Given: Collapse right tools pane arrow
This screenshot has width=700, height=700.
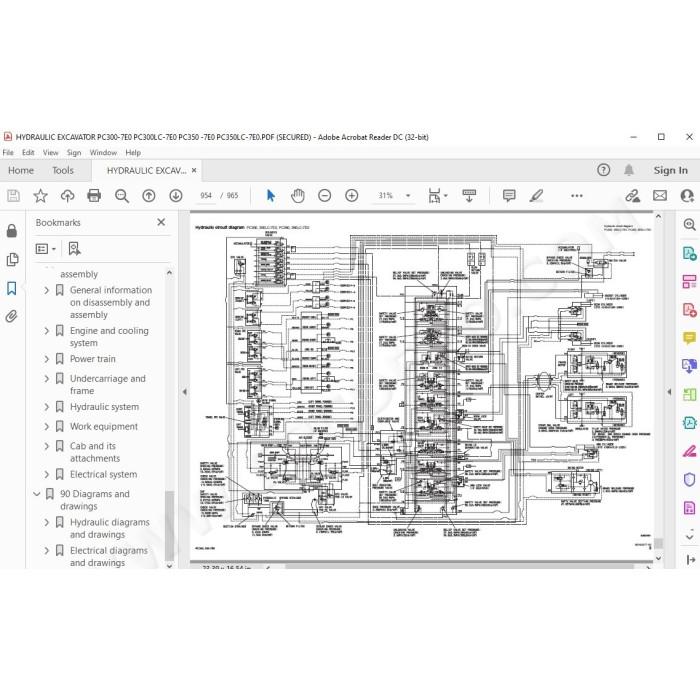Looking at the screenshot, I should coord(669,392).
